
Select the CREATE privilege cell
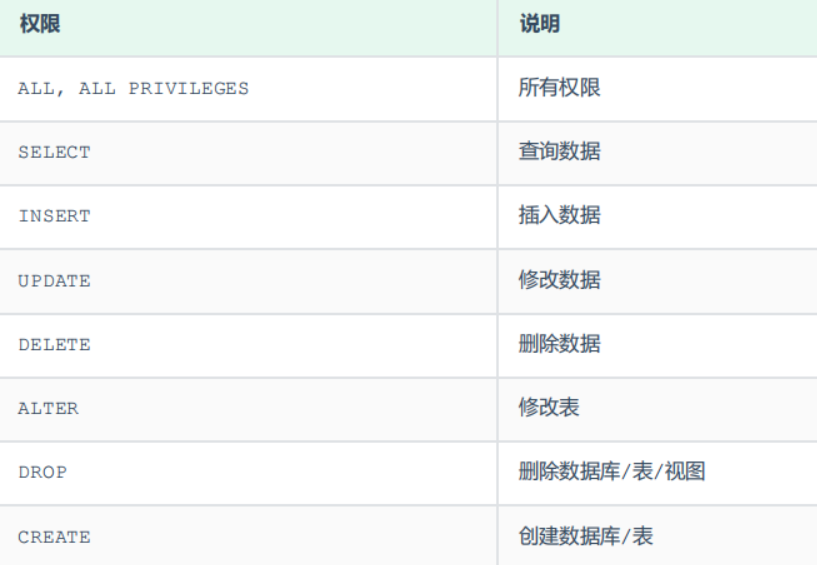pyautogui.click(x=54, y=537)
